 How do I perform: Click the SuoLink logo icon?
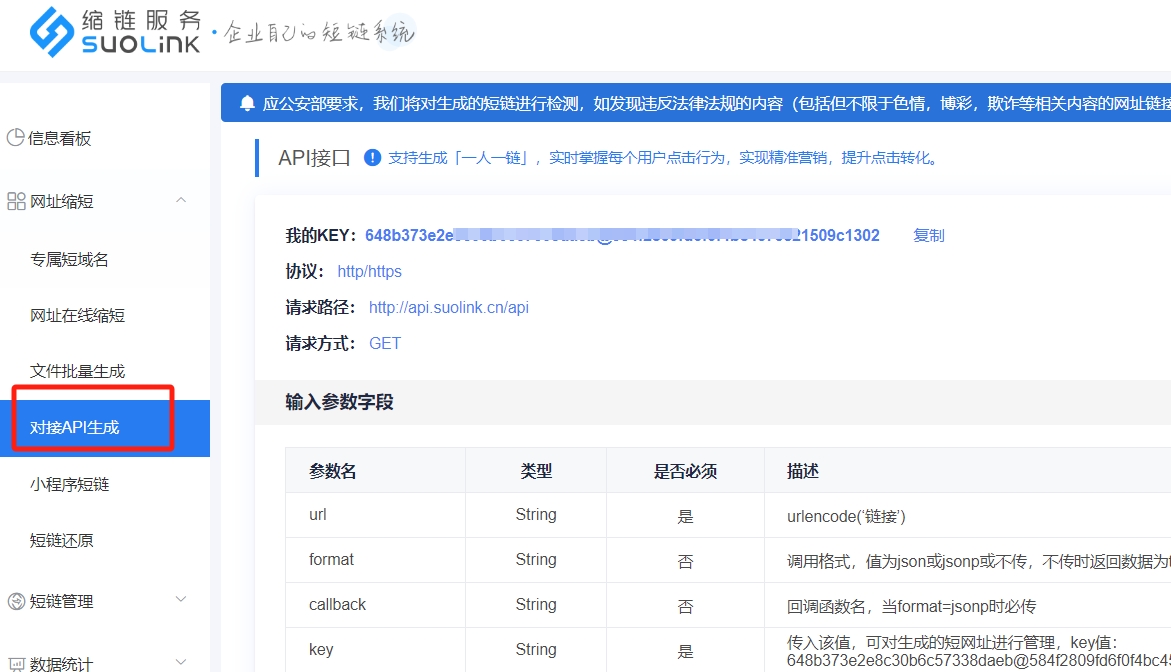click(x=52, y=32)
